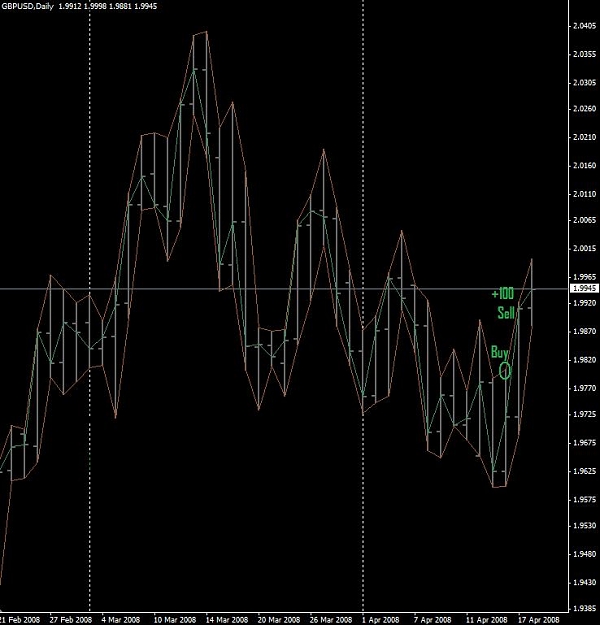
Task: Click the 1.9770 price scale label
Action: (x=584, y=388)
